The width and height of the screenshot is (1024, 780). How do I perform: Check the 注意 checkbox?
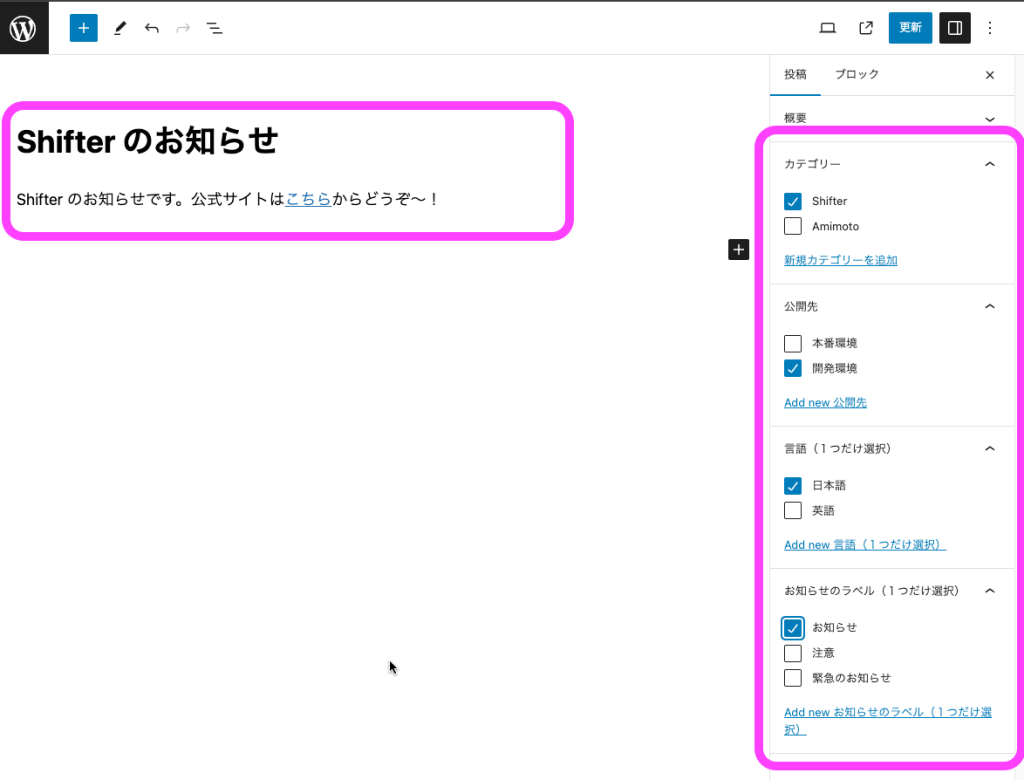point(793,653)
